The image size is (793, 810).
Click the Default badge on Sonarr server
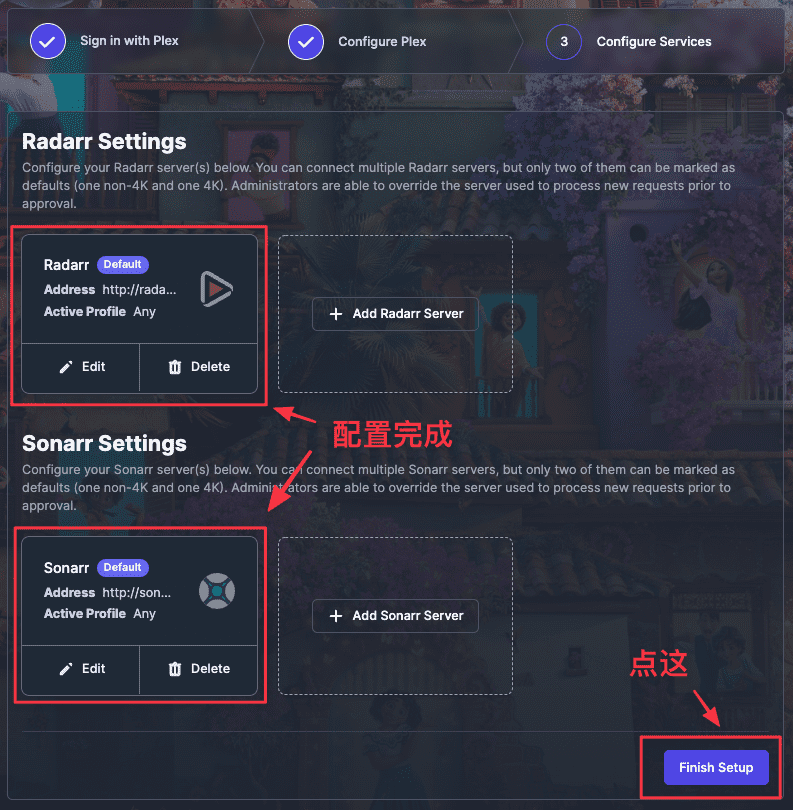click(122, 567)
